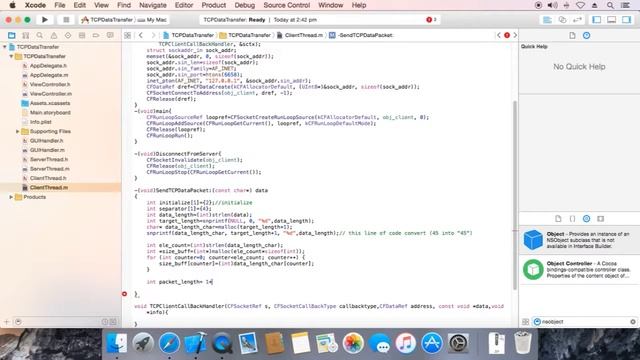Toggle the Utilities panel visibility
The height and width of the screenshot is (360, 640).
point(627,20)
